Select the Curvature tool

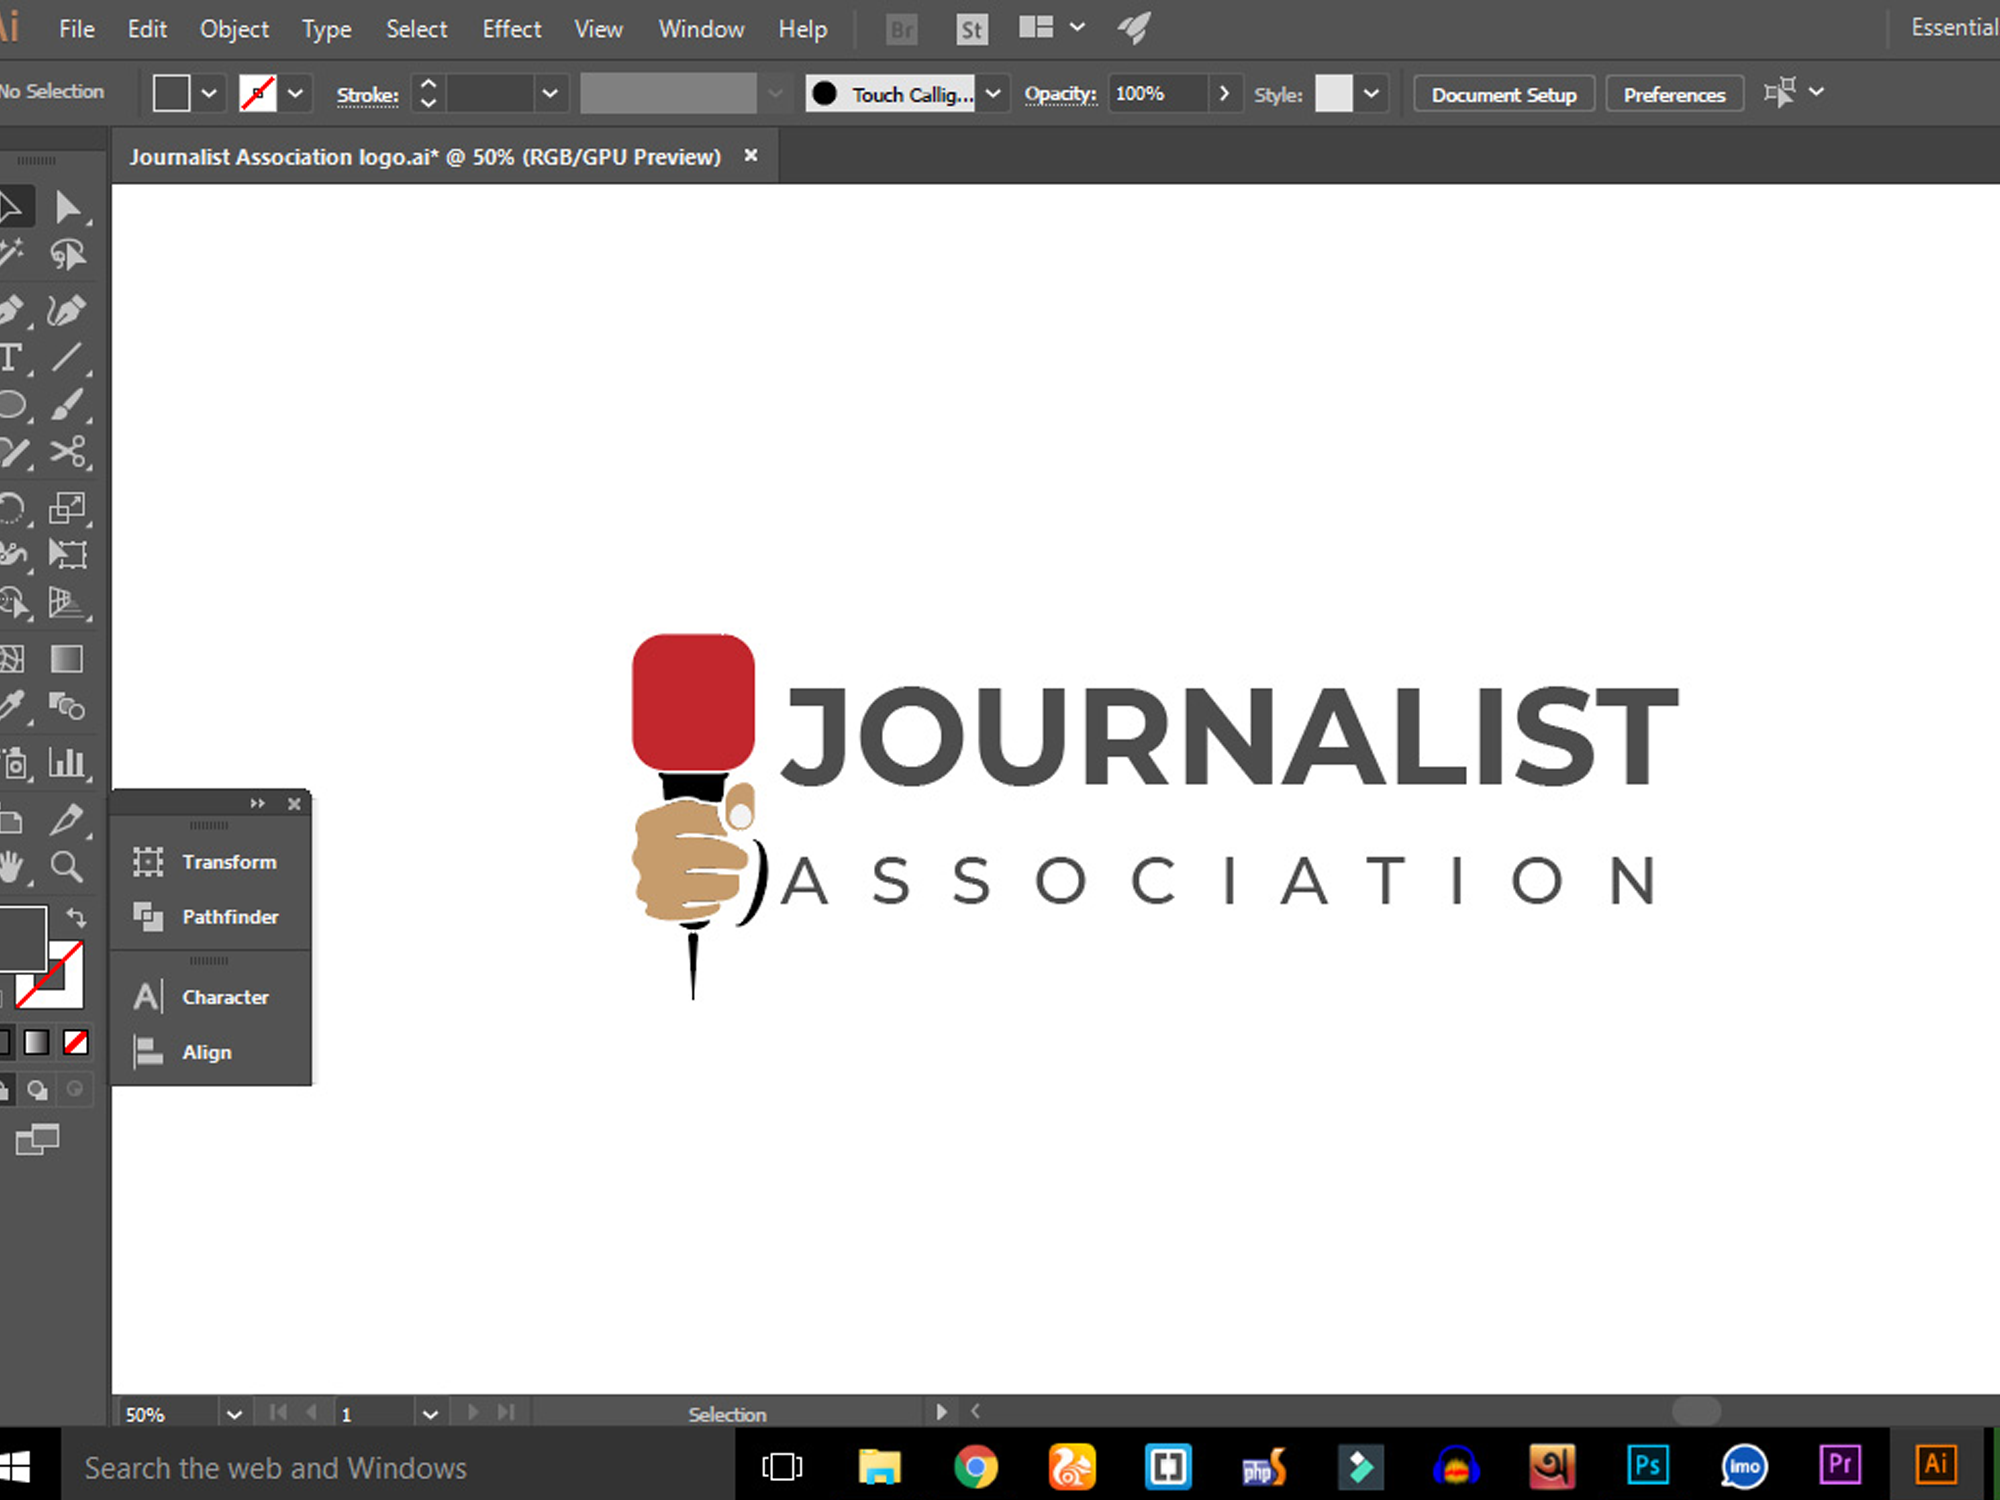(x=66, y=310)
